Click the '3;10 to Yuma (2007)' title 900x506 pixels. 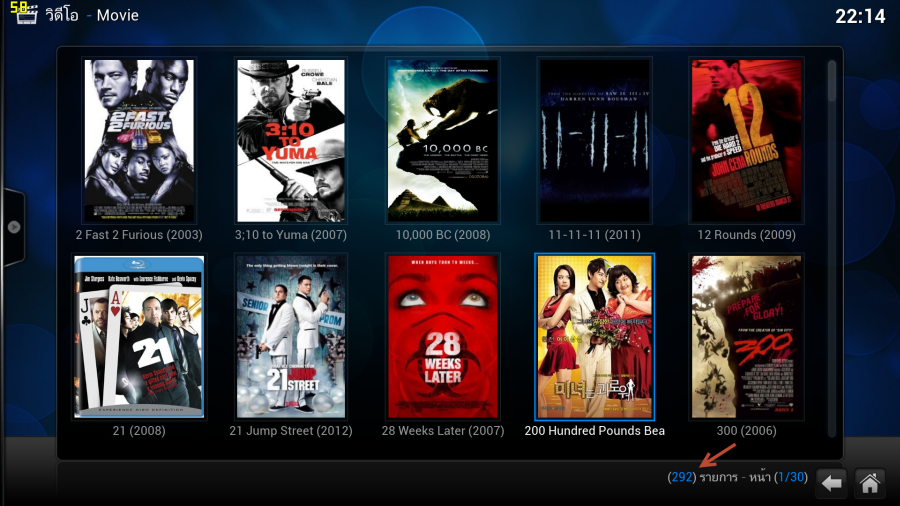(x=291, y=235)
